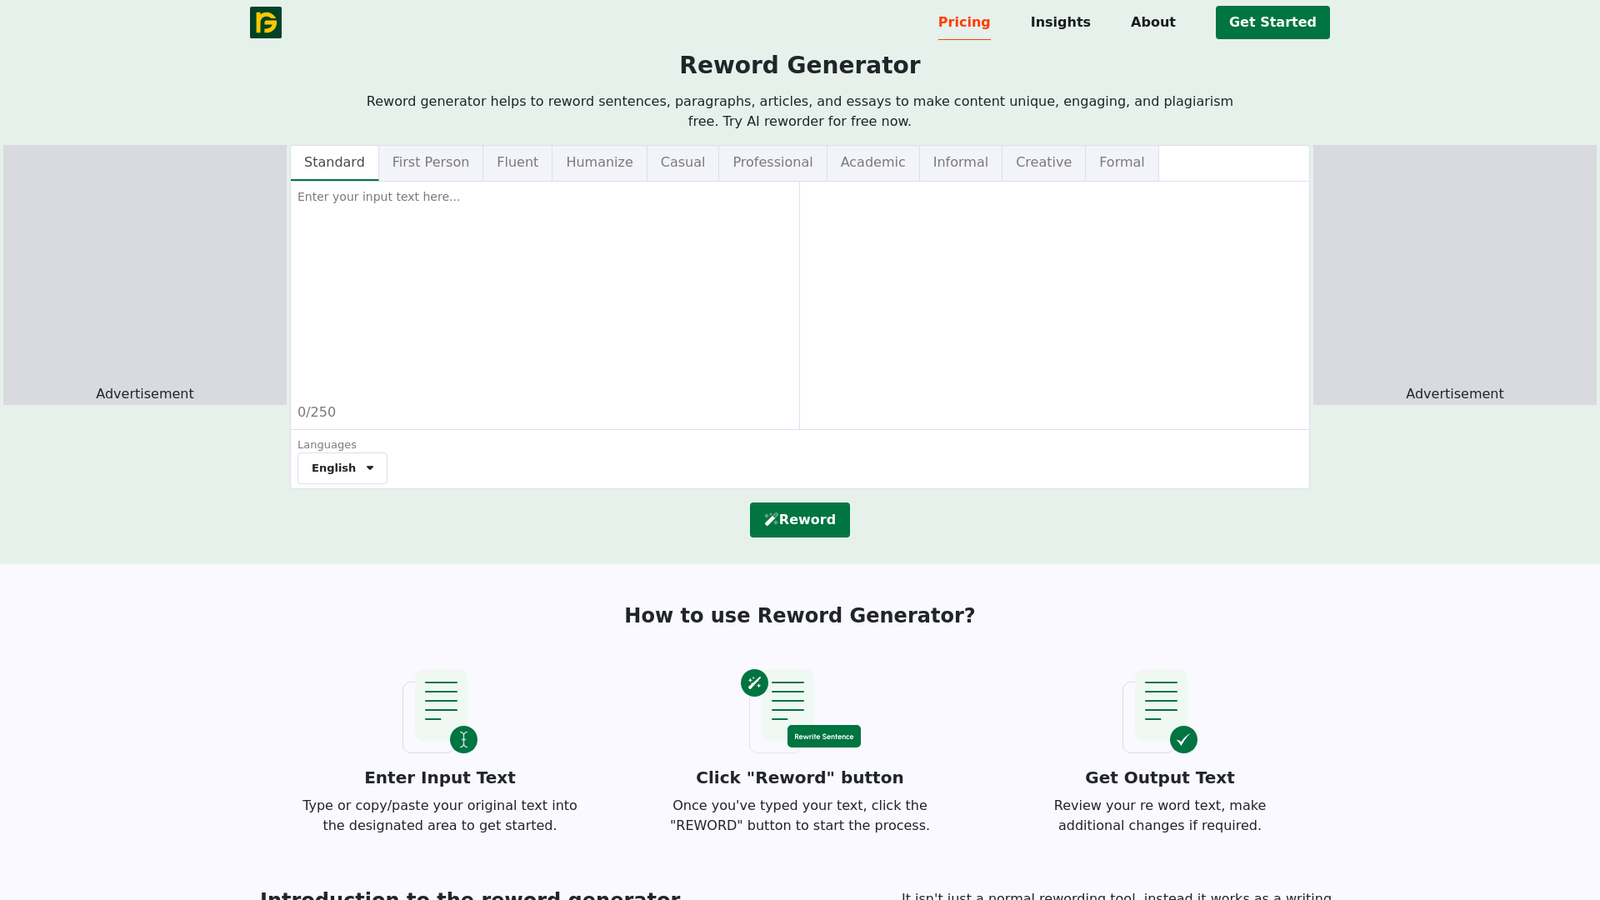Click the Rewrite Sentence illustration icon
The height and width of the screenshot is (900, 1600).
800,711
